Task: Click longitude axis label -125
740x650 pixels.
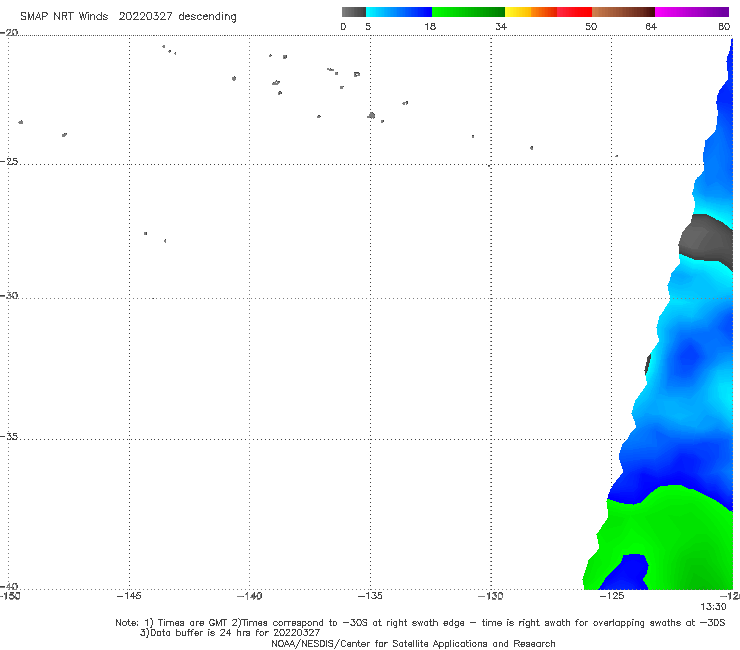Action: 612,596
